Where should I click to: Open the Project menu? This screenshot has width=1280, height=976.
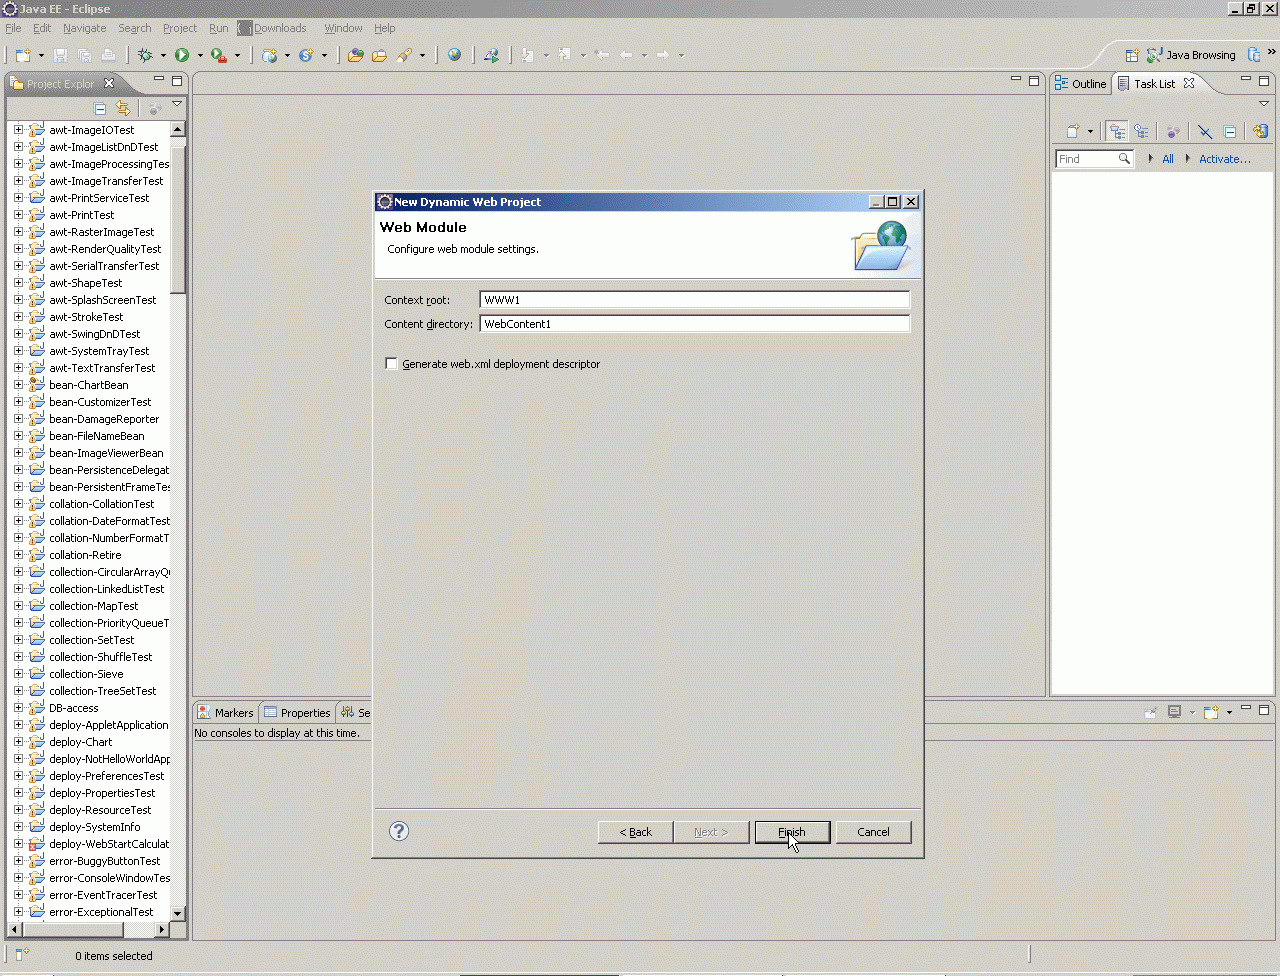pos(180,28)
